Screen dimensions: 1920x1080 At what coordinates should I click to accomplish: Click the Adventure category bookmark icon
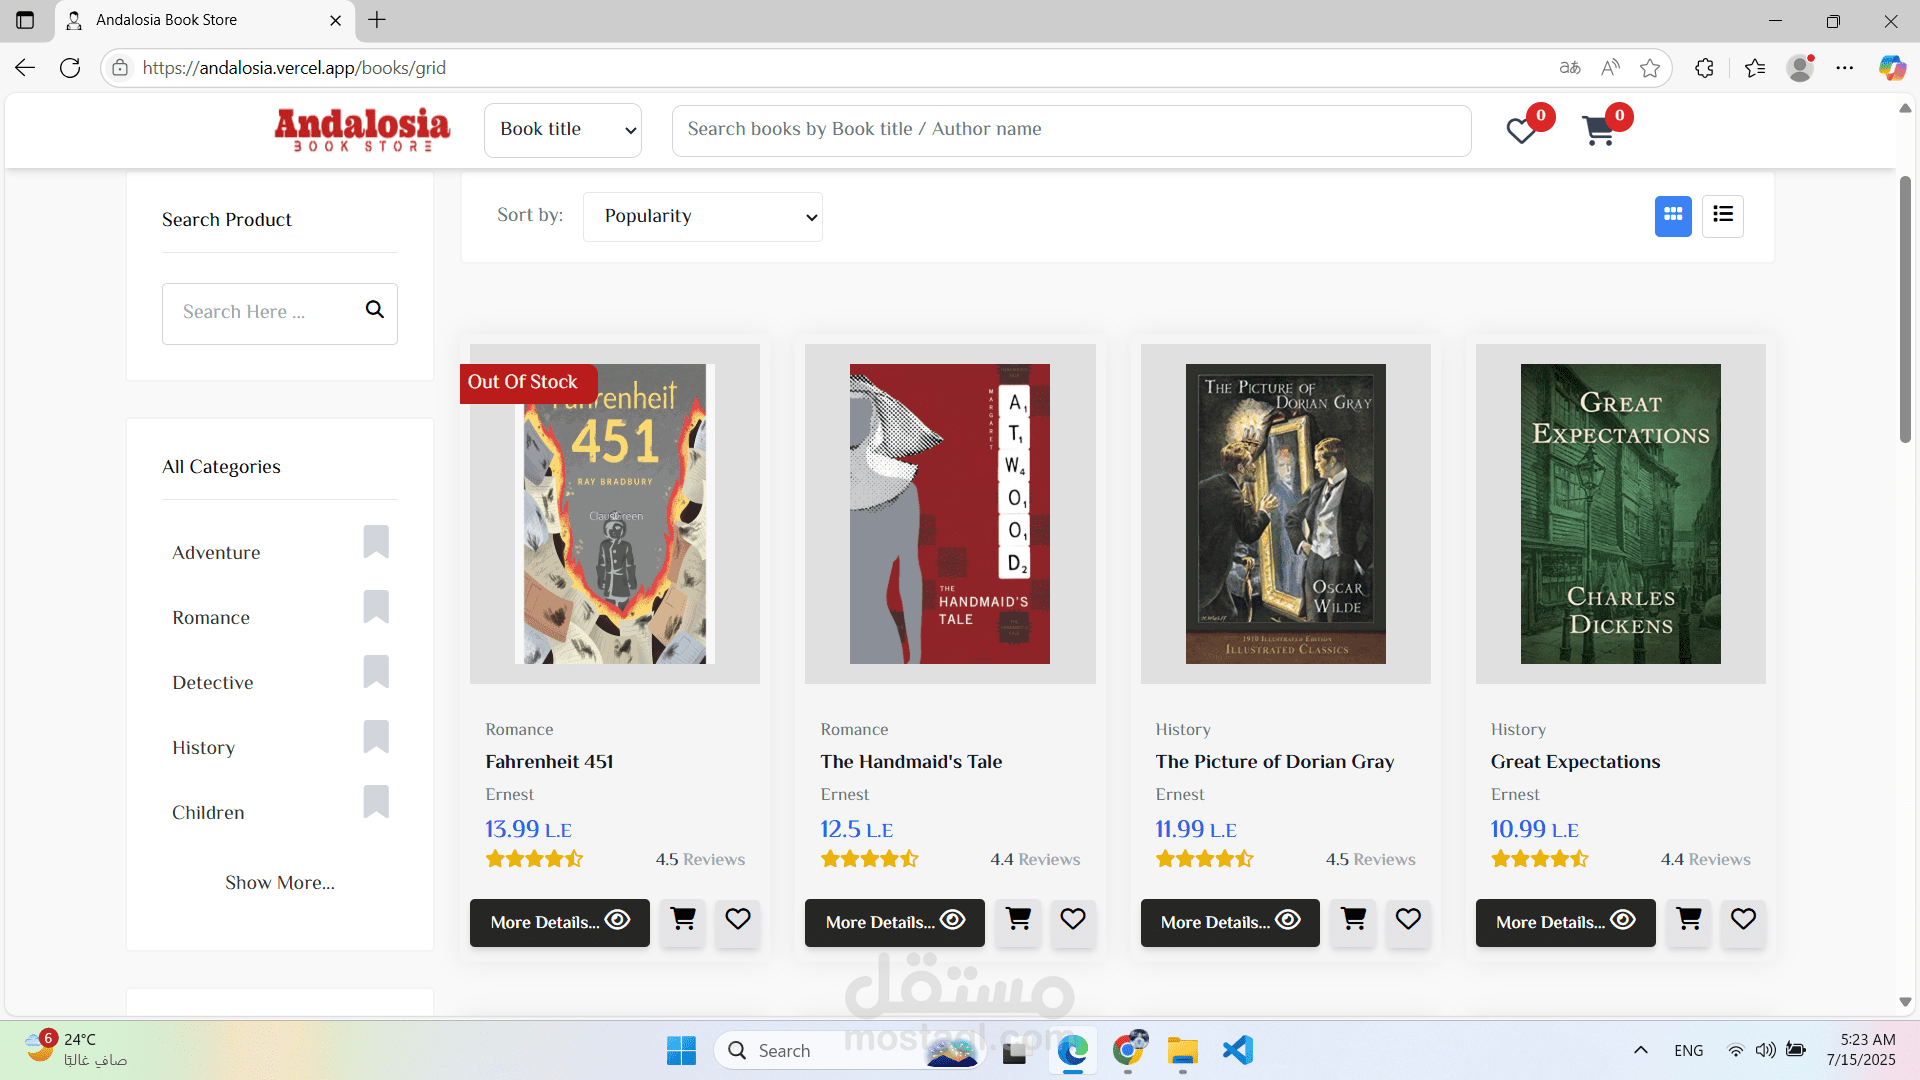(376, 541)
